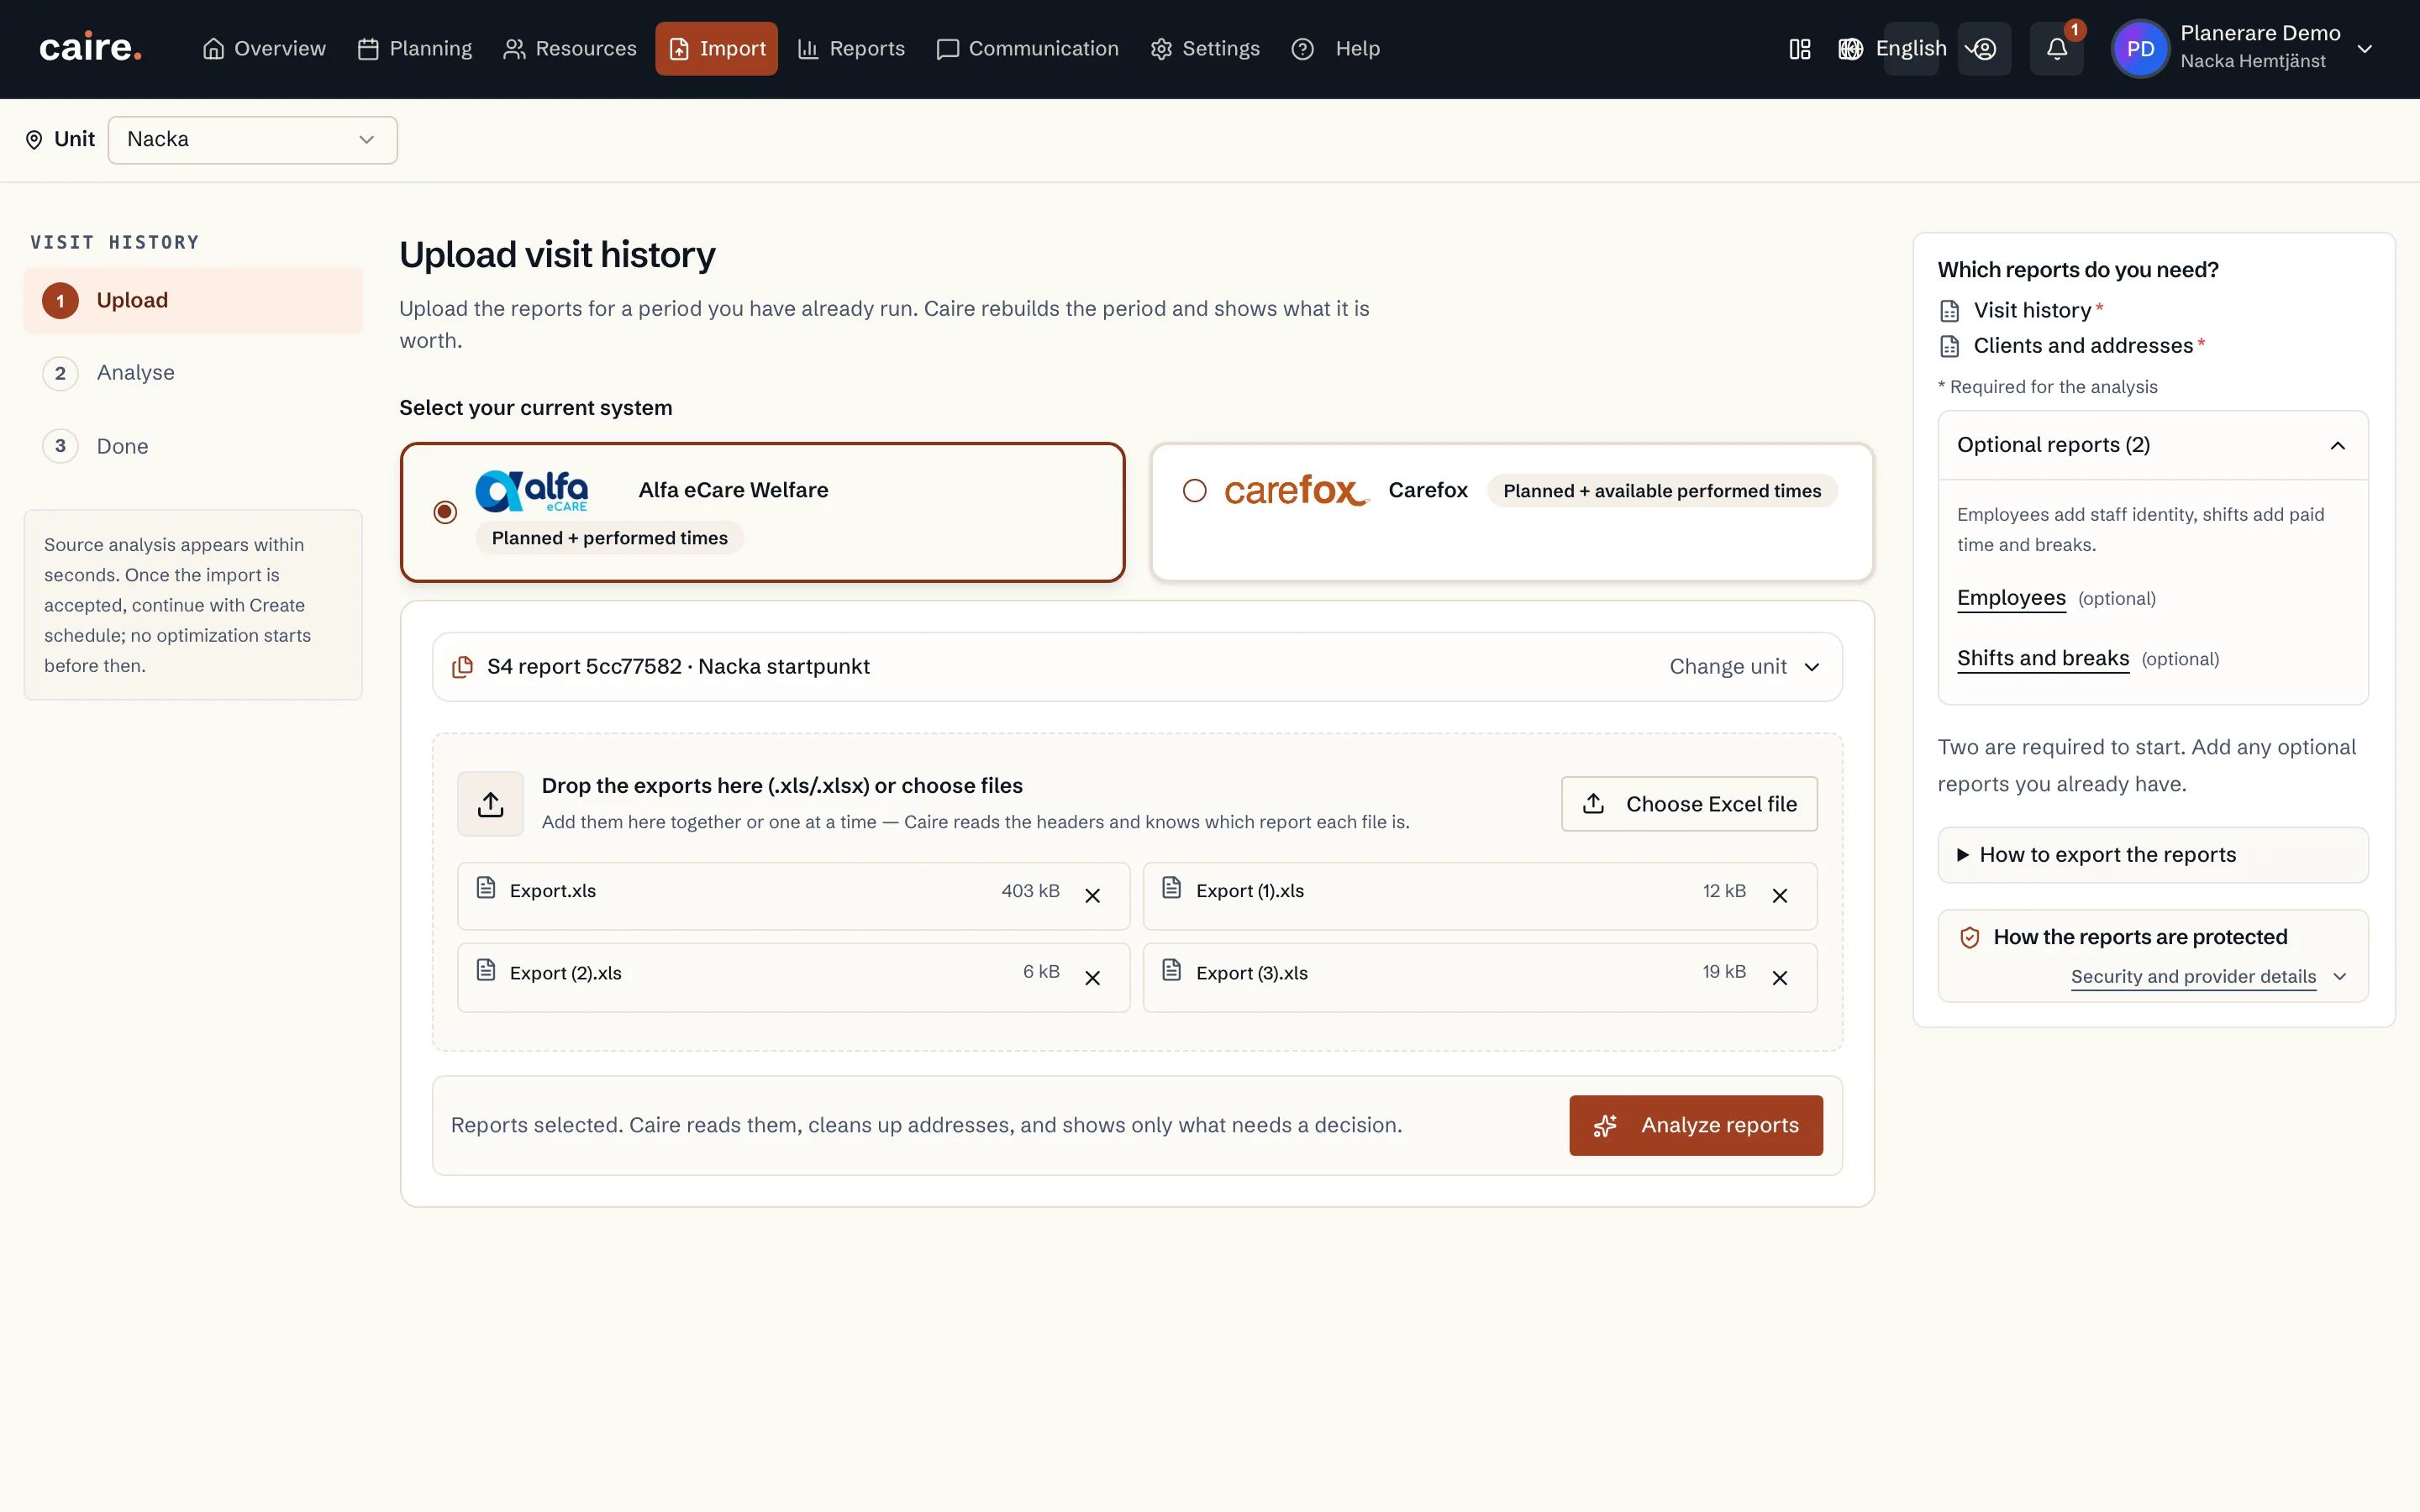The image size is (2420, 1512).
Task: Go to the Overview menu
Action: click(x=264, y=49)
